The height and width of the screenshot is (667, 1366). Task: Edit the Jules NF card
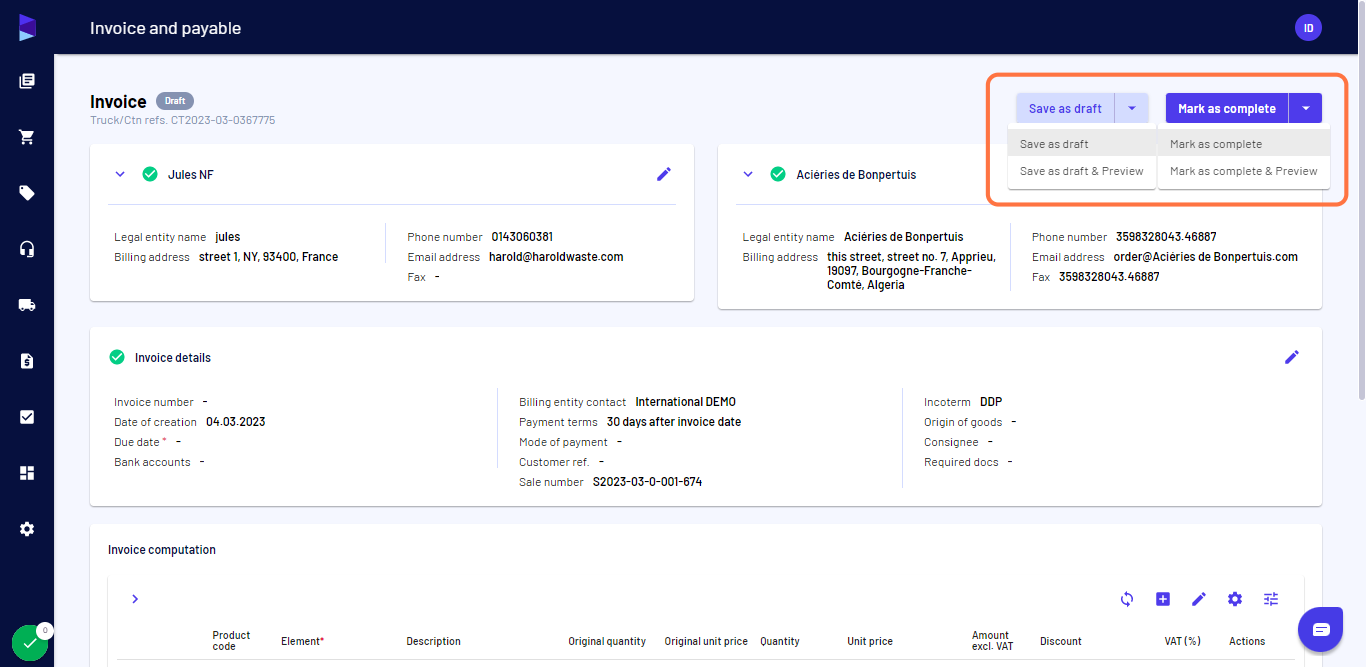(664, 174)
